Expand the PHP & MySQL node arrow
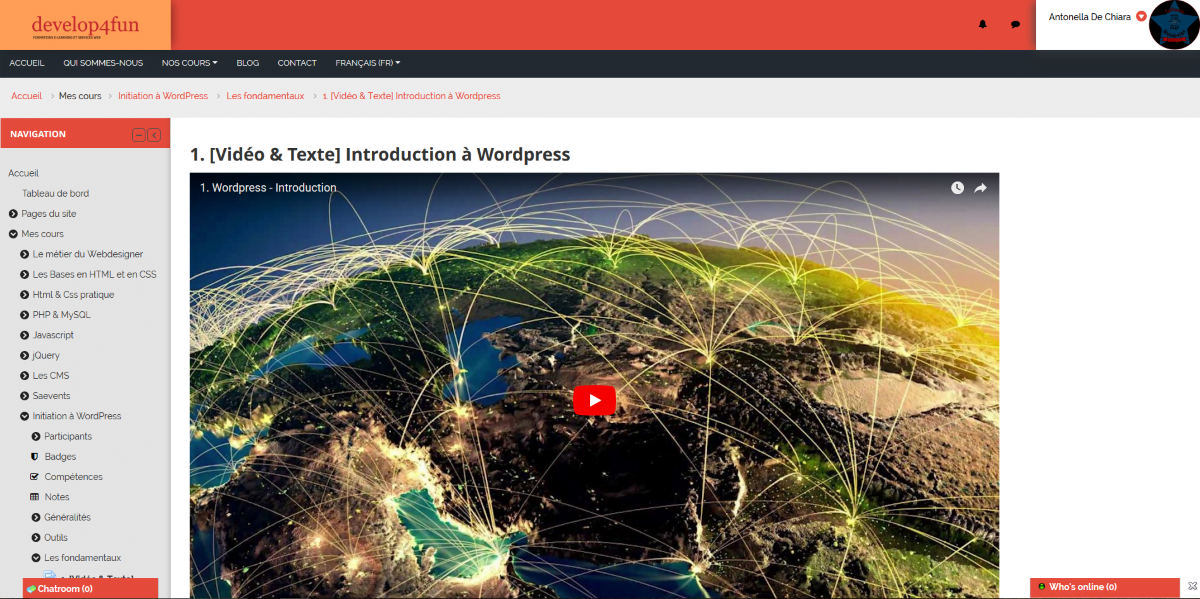This screenshot has width=1200, height=599. [24, 315]
